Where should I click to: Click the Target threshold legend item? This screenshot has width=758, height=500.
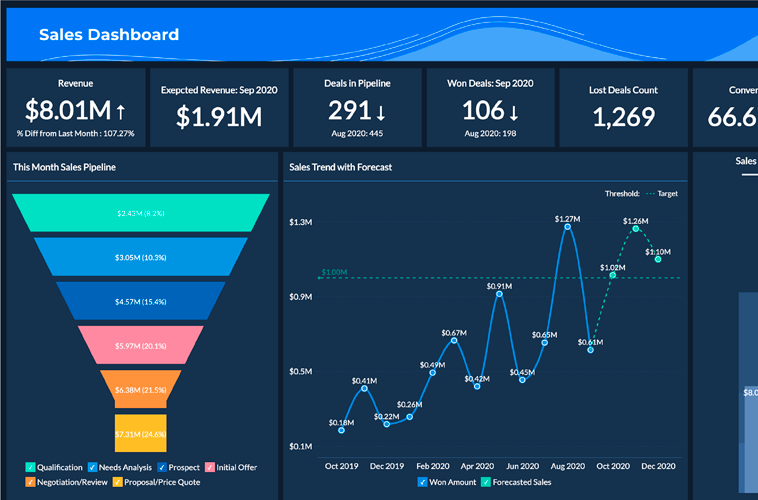click(x=660, y=193)
